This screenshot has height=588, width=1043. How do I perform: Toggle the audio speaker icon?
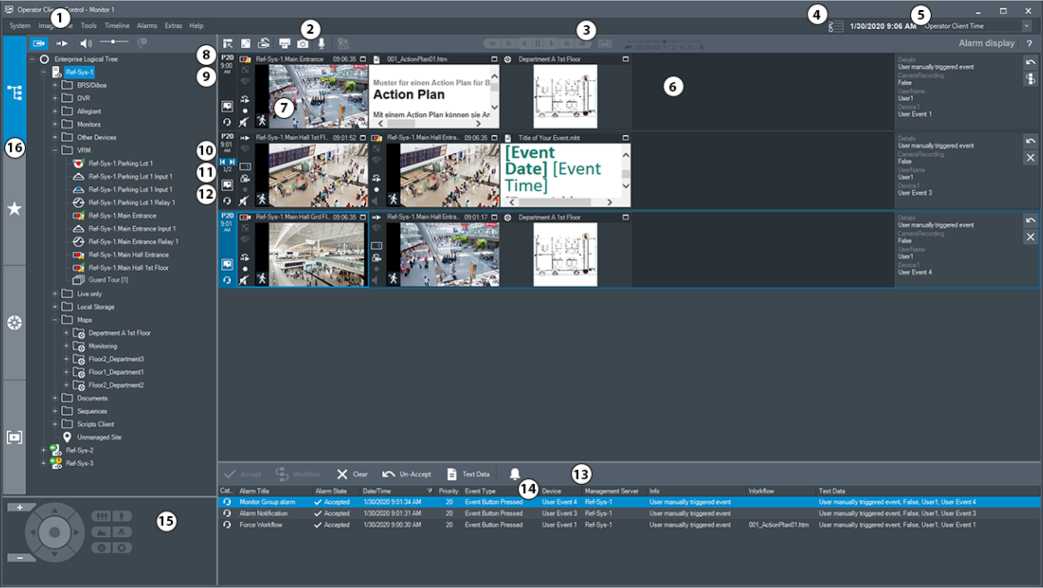[x=86, y=43]
